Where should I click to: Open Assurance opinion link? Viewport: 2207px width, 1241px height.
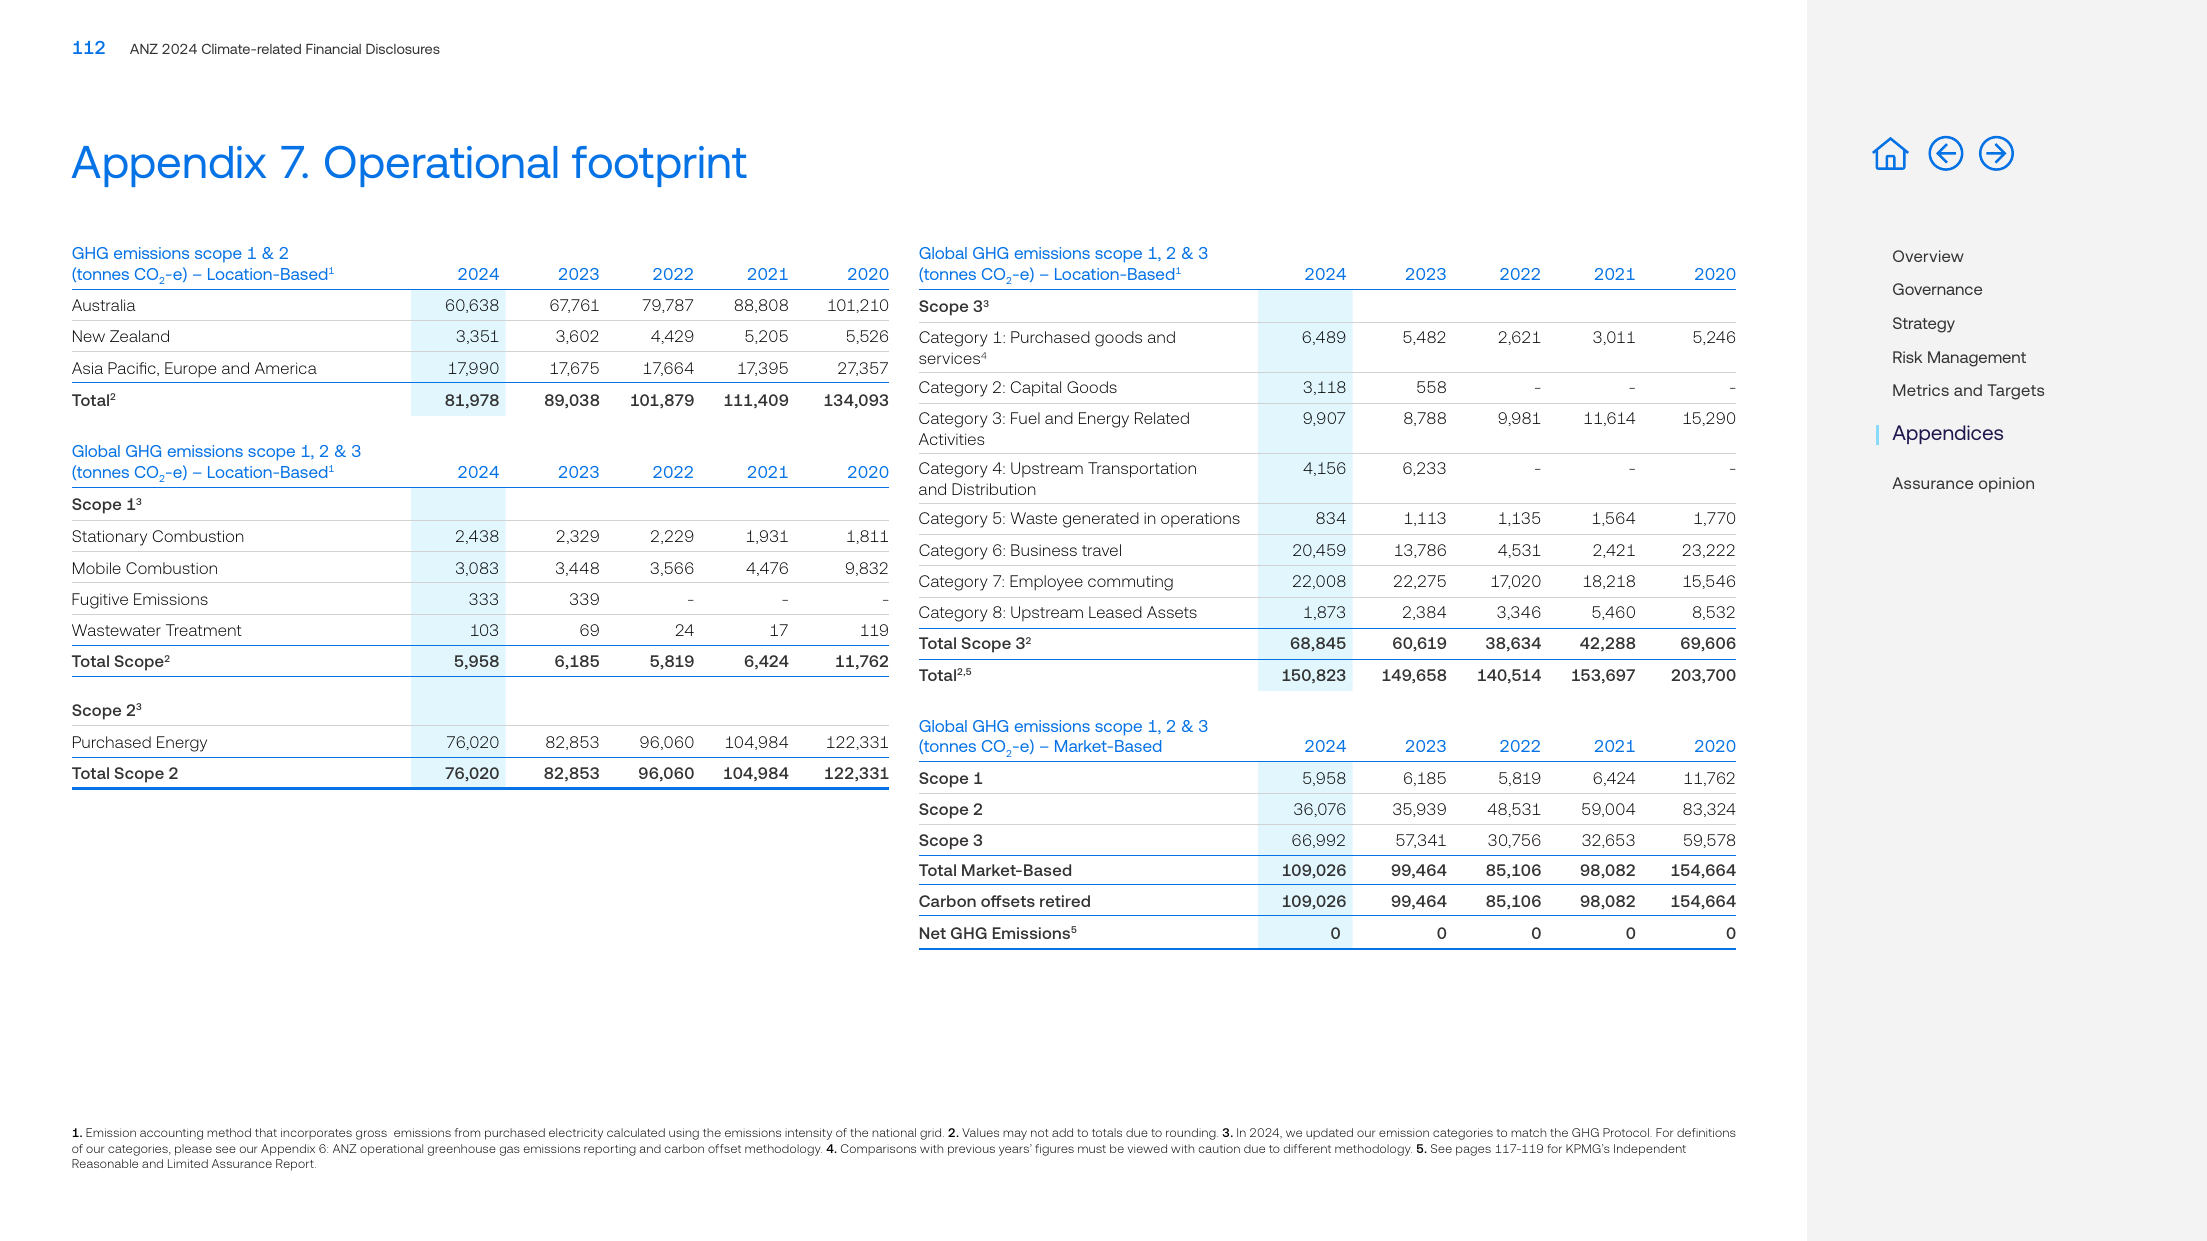1963,483
